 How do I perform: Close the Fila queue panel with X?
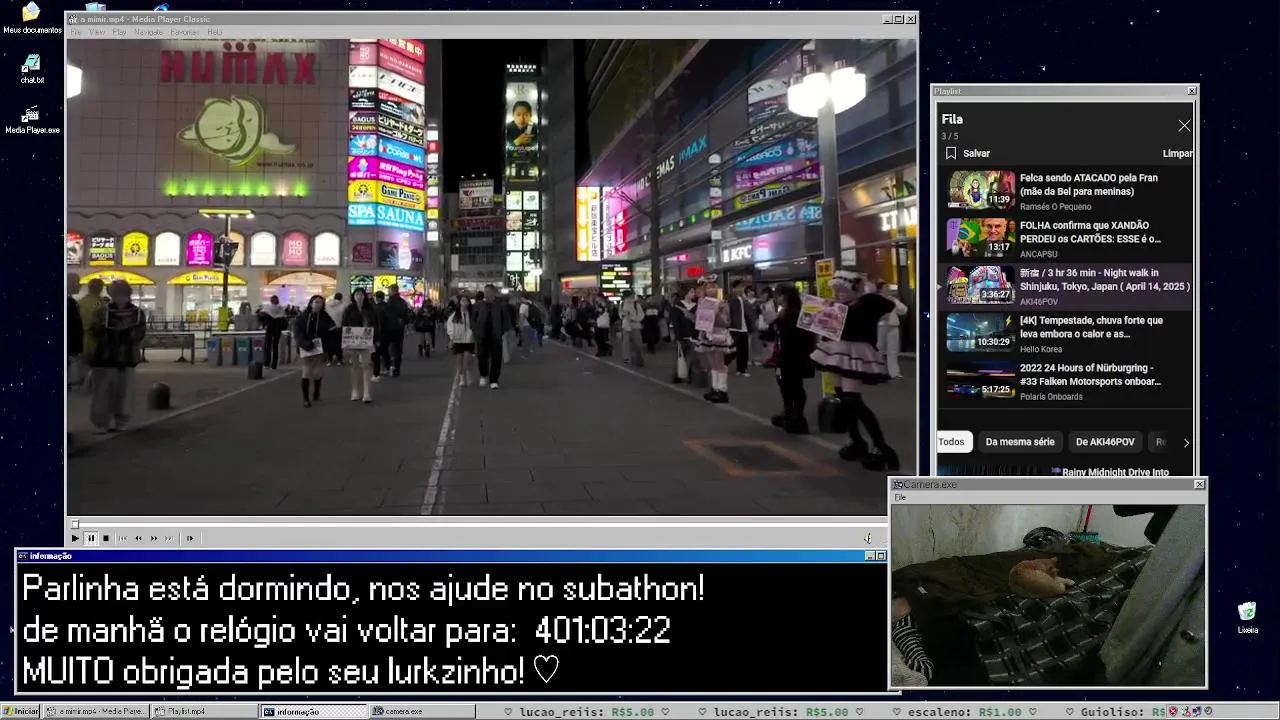(1184, 126)
